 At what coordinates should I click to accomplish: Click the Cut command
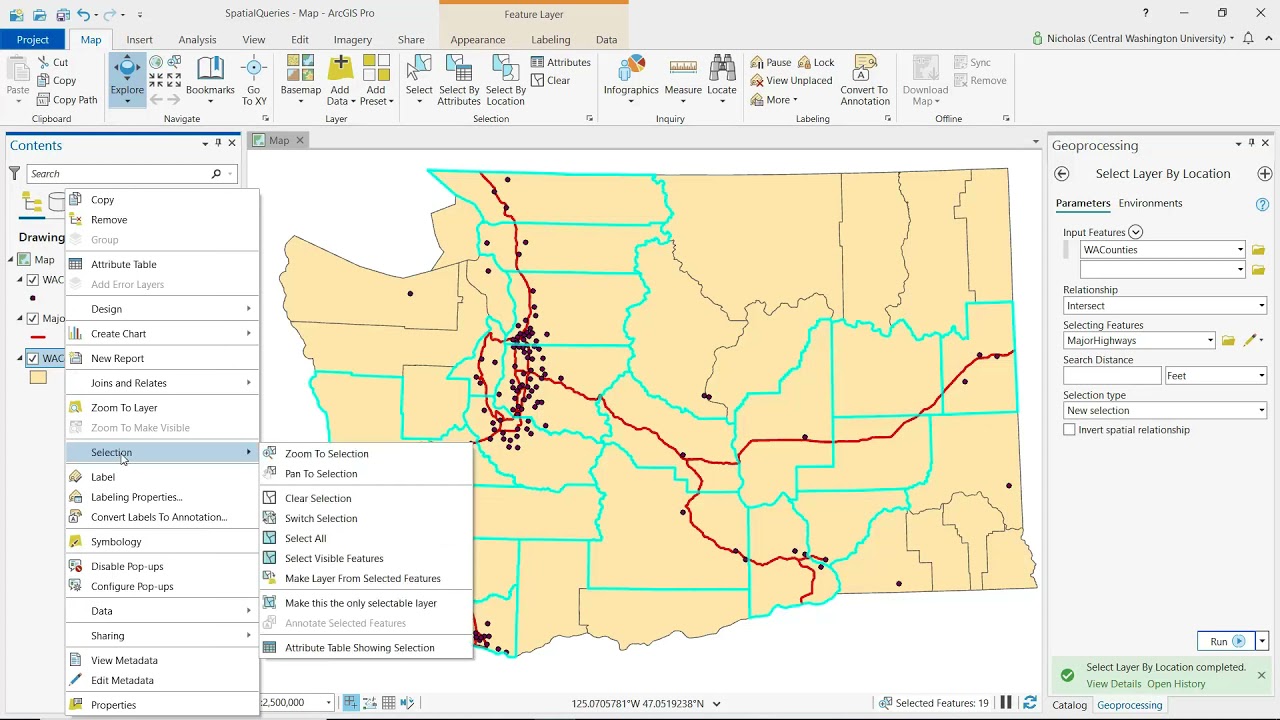click(53, 62)
